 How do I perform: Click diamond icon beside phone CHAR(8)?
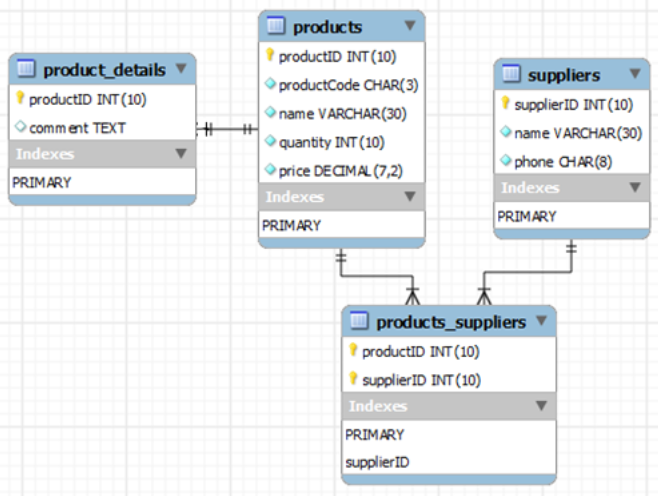pos(506,160)
